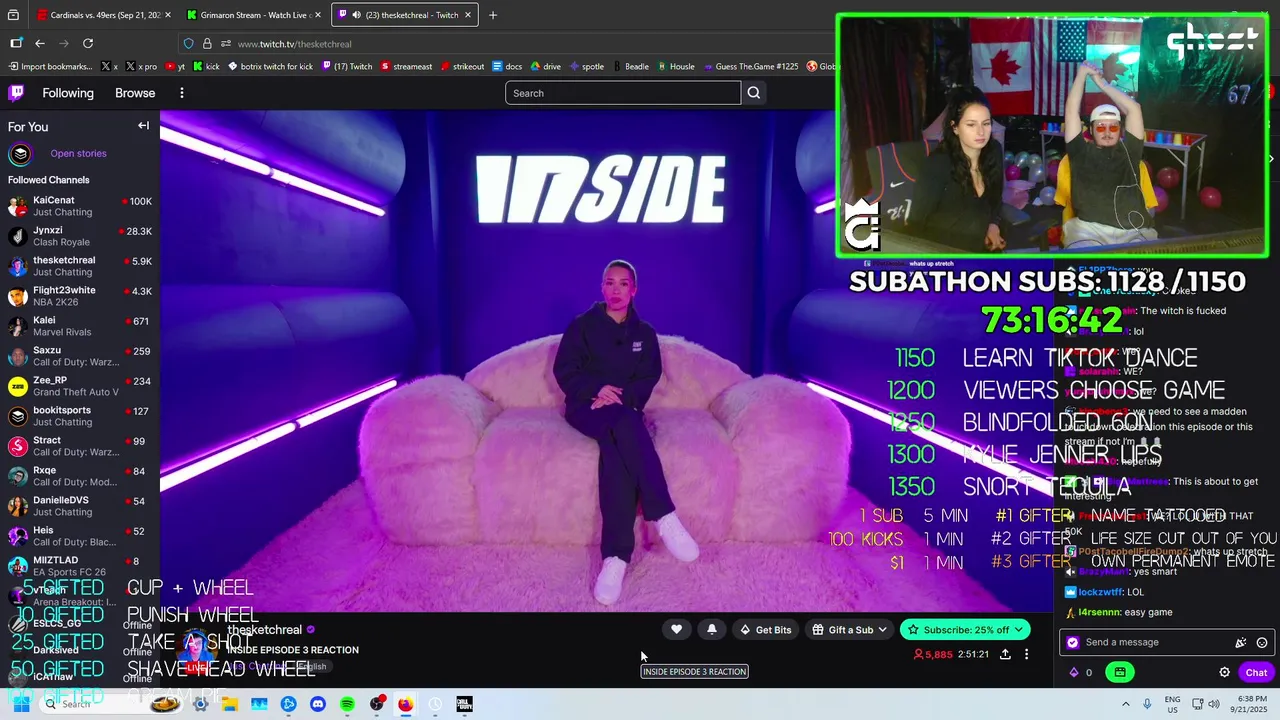Click chat username lockzwttf
Image resolution: width=1280 pixels, height=720 pixels.
pos(1101,592)
